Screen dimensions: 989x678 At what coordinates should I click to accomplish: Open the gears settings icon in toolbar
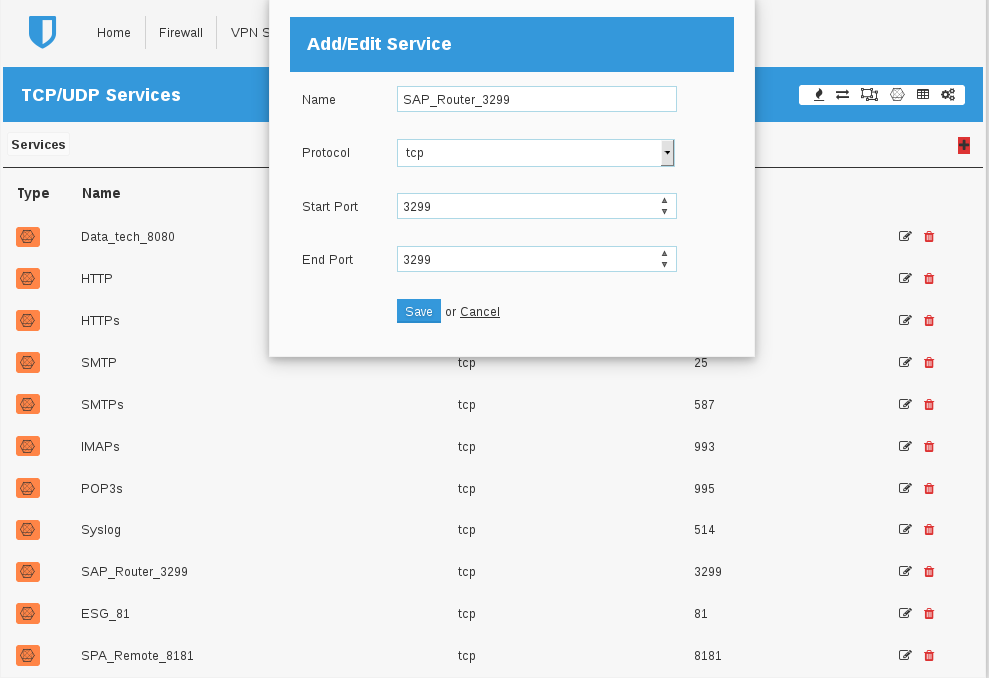948,95
